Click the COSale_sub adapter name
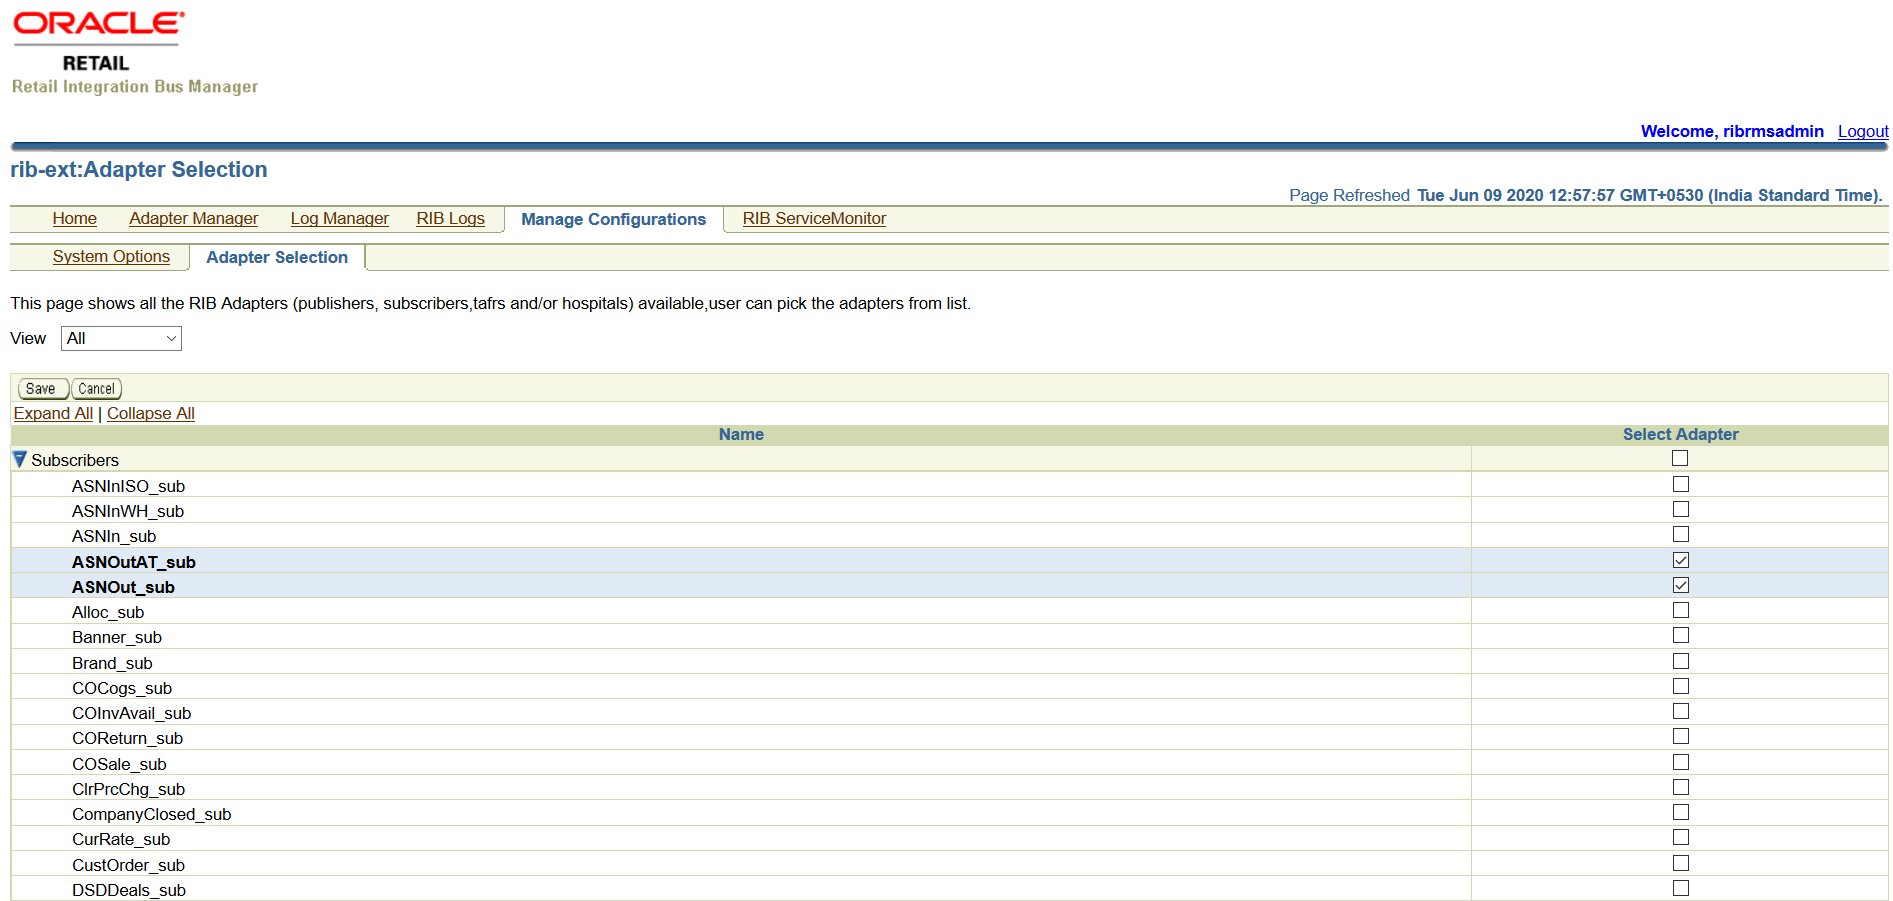Viewport: 1893px width, 901px height. point(119,764)
